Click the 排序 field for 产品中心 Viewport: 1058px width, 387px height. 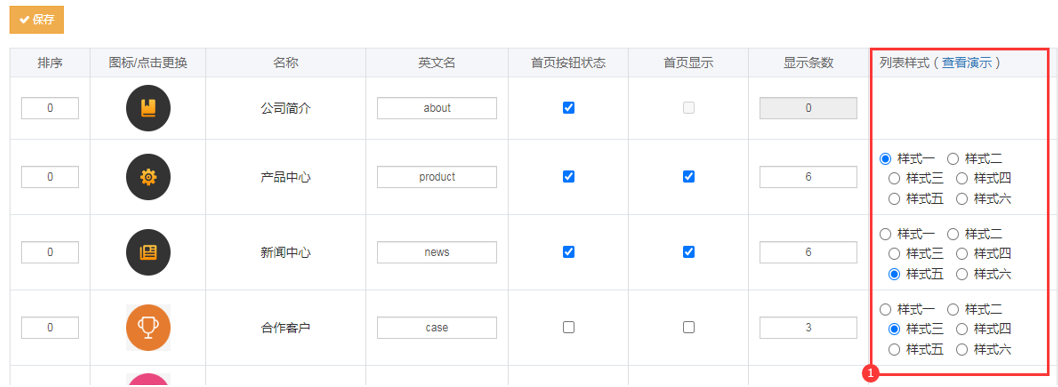coord(50,177)
